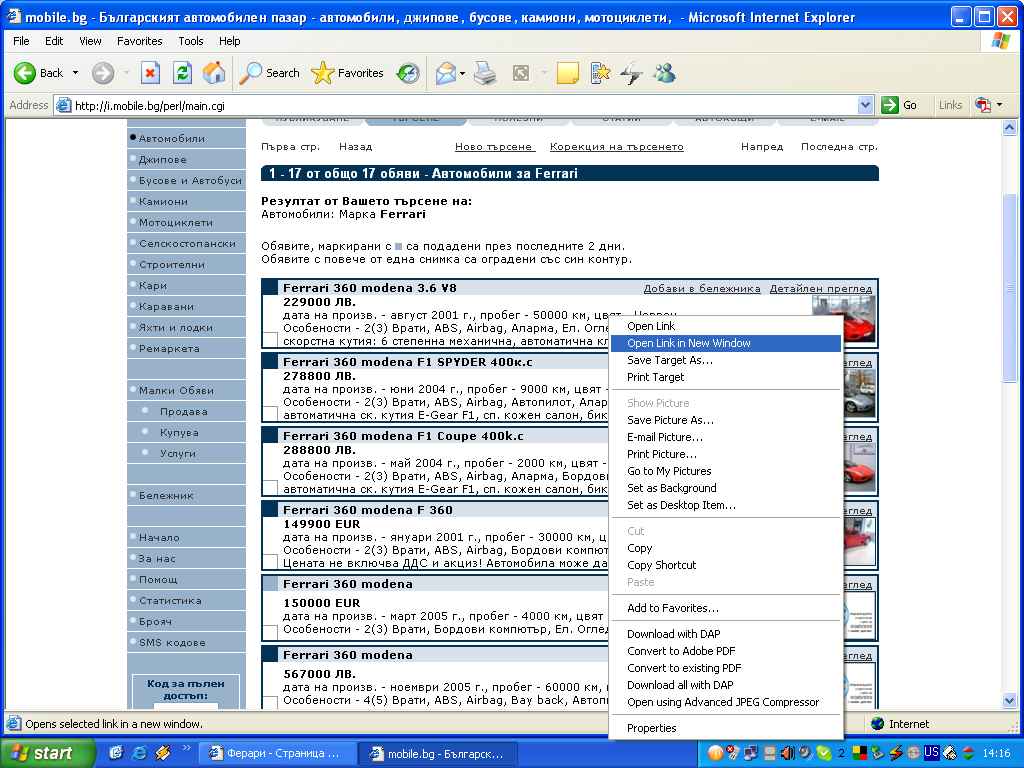The width and height of the screenshot is (1024, 768).
Task: Click the vertical scrollbar down arrow
Action: (x=1009, y=703)
